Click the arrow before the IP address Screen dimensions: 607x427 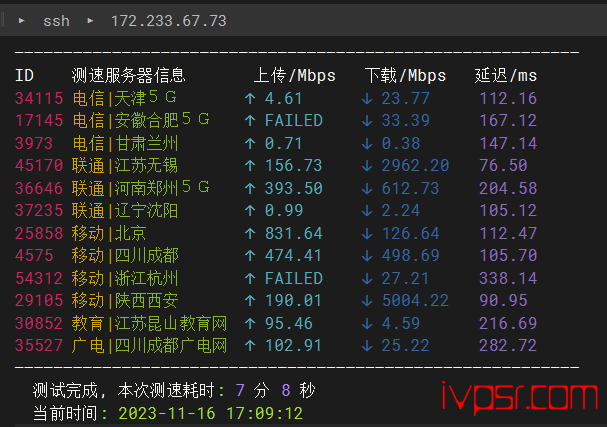point(90,21)
